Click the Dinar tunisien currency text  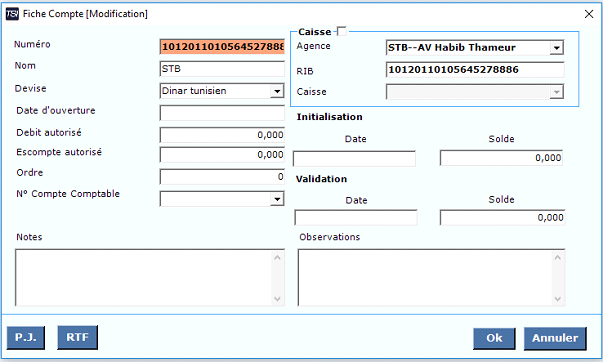tap(194, 91)
